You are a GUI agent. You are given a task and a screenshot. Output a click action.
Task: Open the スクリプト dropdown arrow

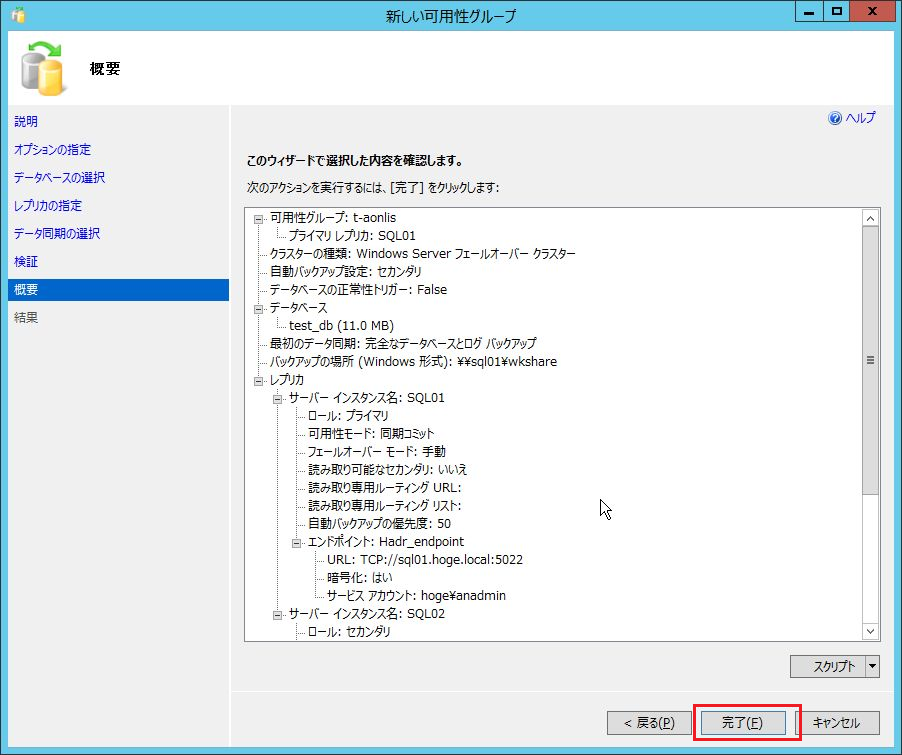point(872,667)
